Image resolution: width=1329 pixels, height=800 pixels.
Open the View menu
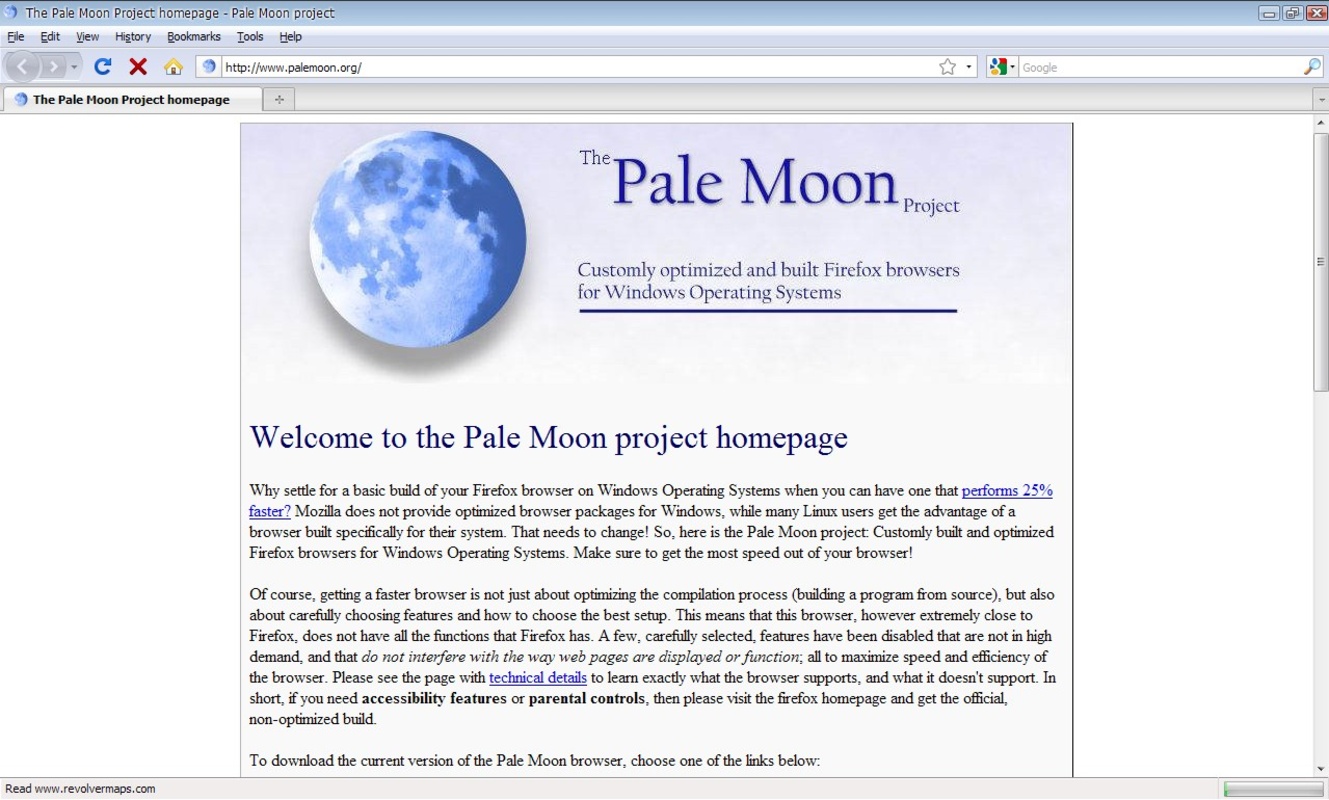[x=88, y=37]
